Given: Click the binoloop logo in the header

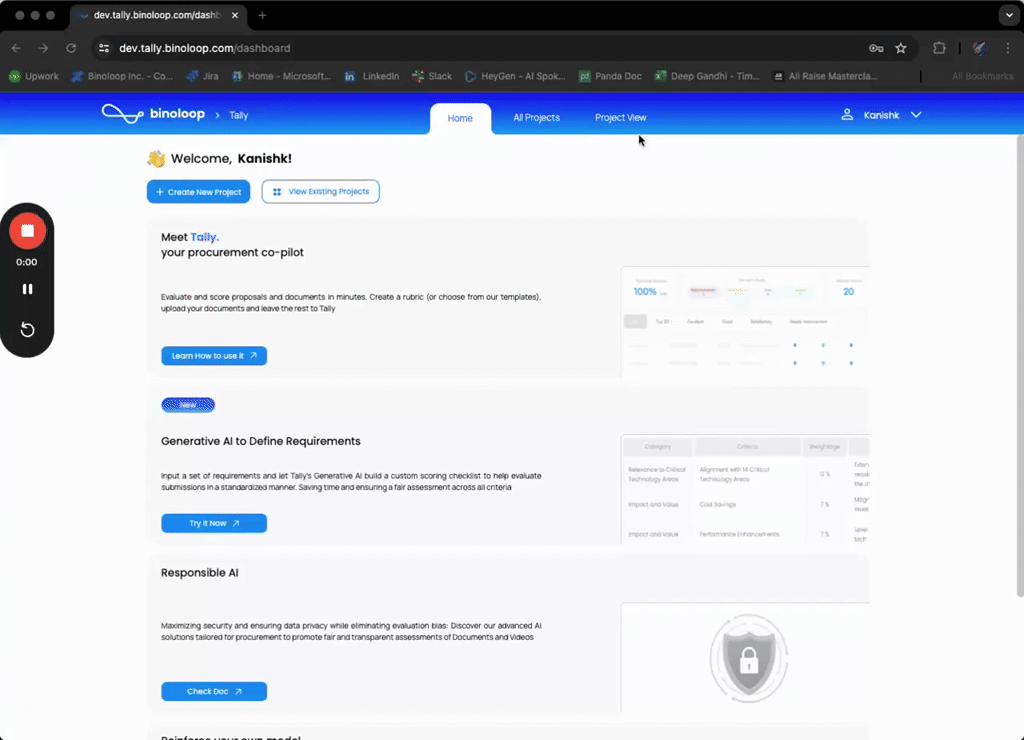Looking at the screenshot, I should coord(153,114).
